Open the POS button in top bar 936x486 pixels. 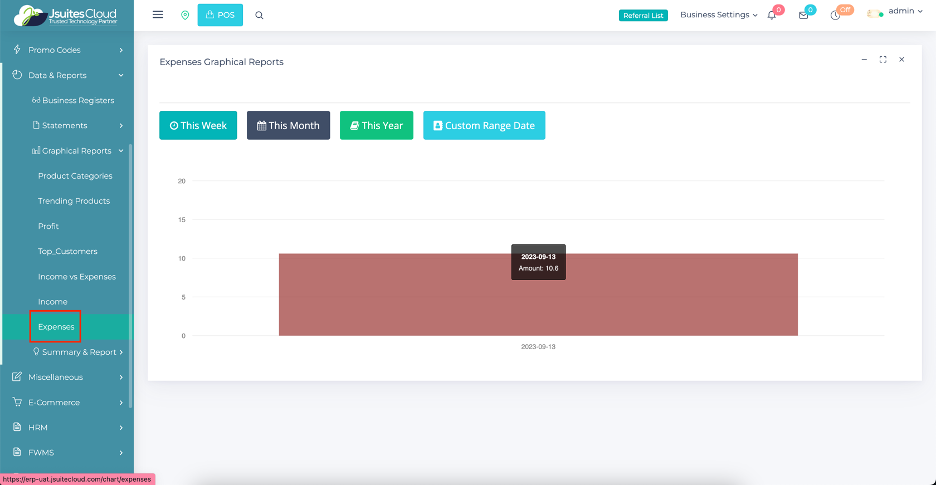(x=220, y=15)
